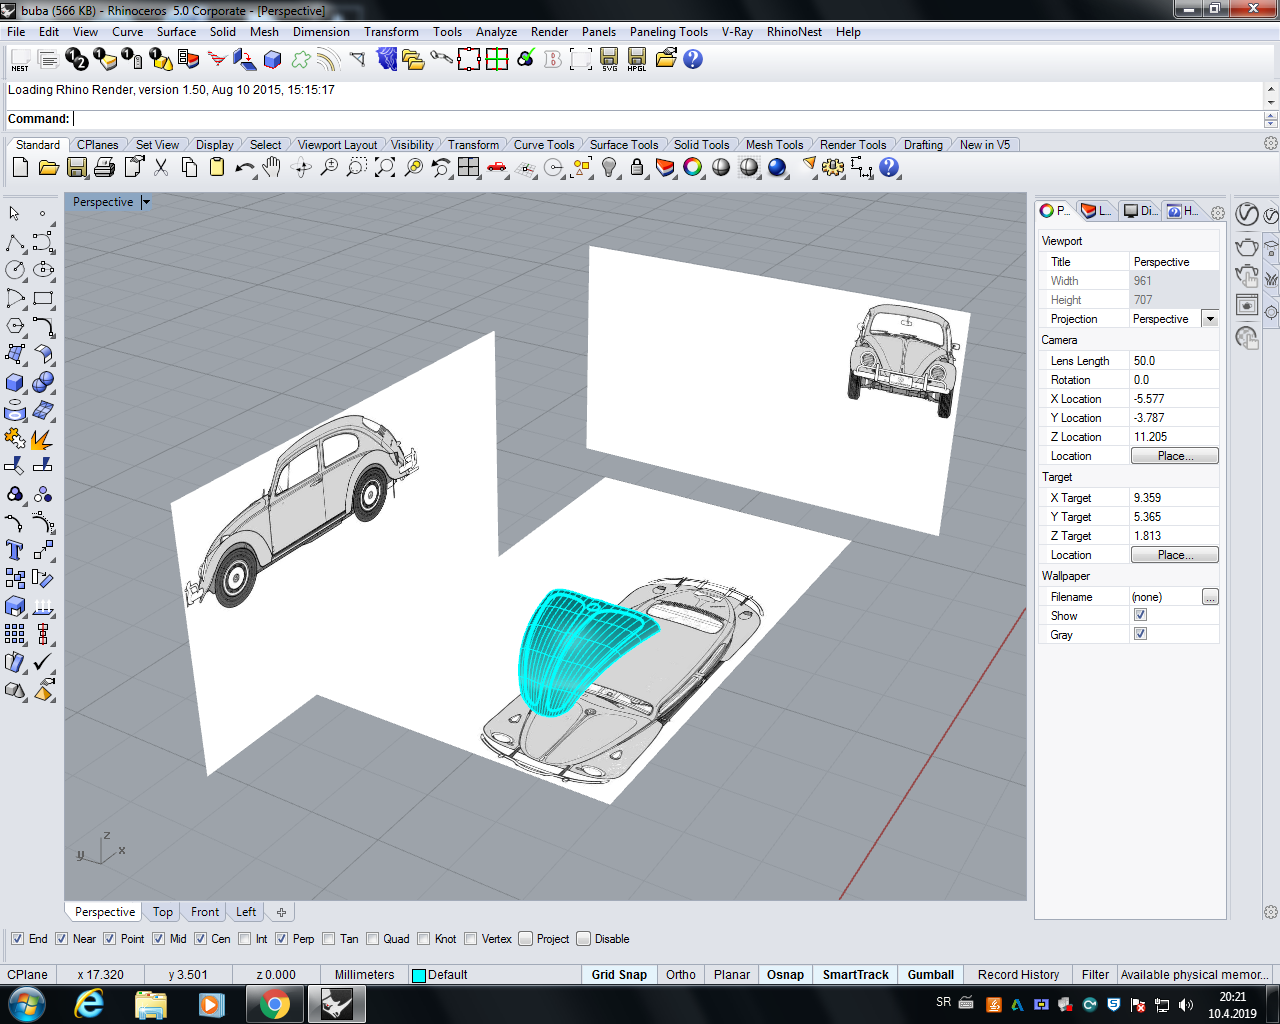Click the RhinoNest NEST icon
This screenshot has height=1024, width=1280.
tap(20, 61)
